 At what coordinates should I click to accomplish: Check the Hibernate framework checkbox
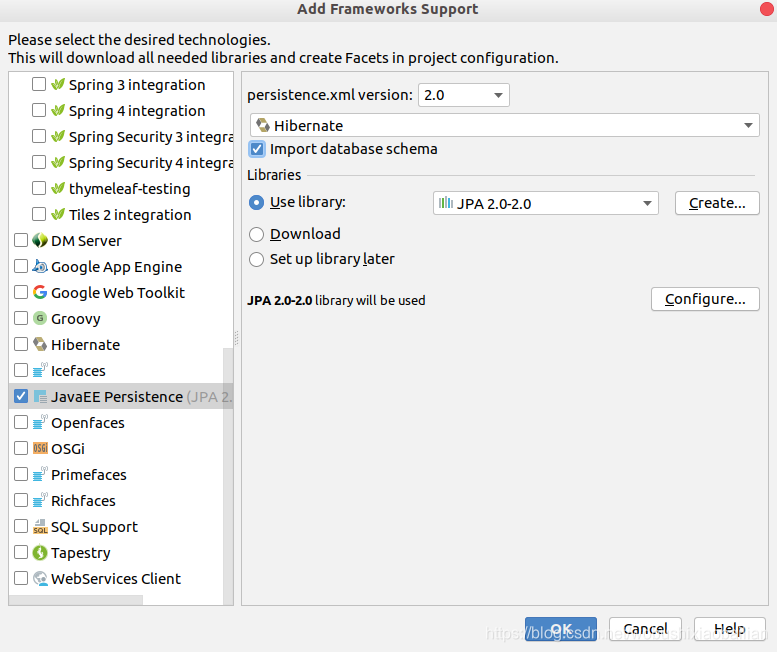click(x=21, y=344)
